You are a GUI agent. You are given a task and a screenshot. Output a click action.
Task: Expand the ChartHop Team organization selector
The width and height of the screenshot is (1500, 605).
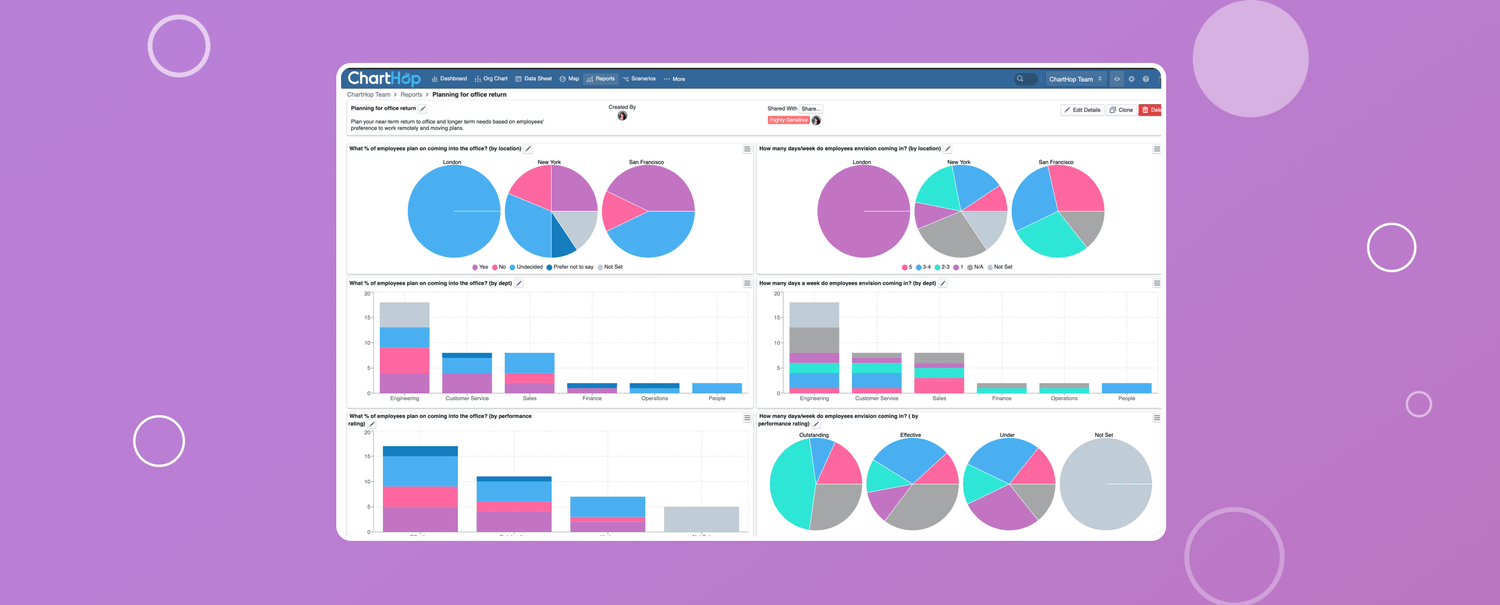tap(1076, 79)
